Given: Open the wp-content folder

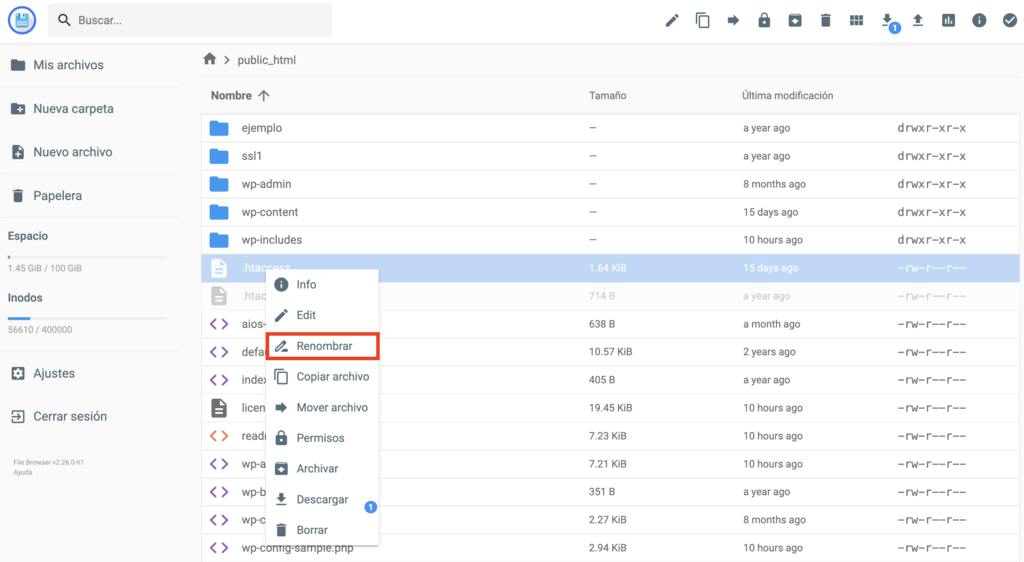Looking at the screenshot, I should point(269,212).
